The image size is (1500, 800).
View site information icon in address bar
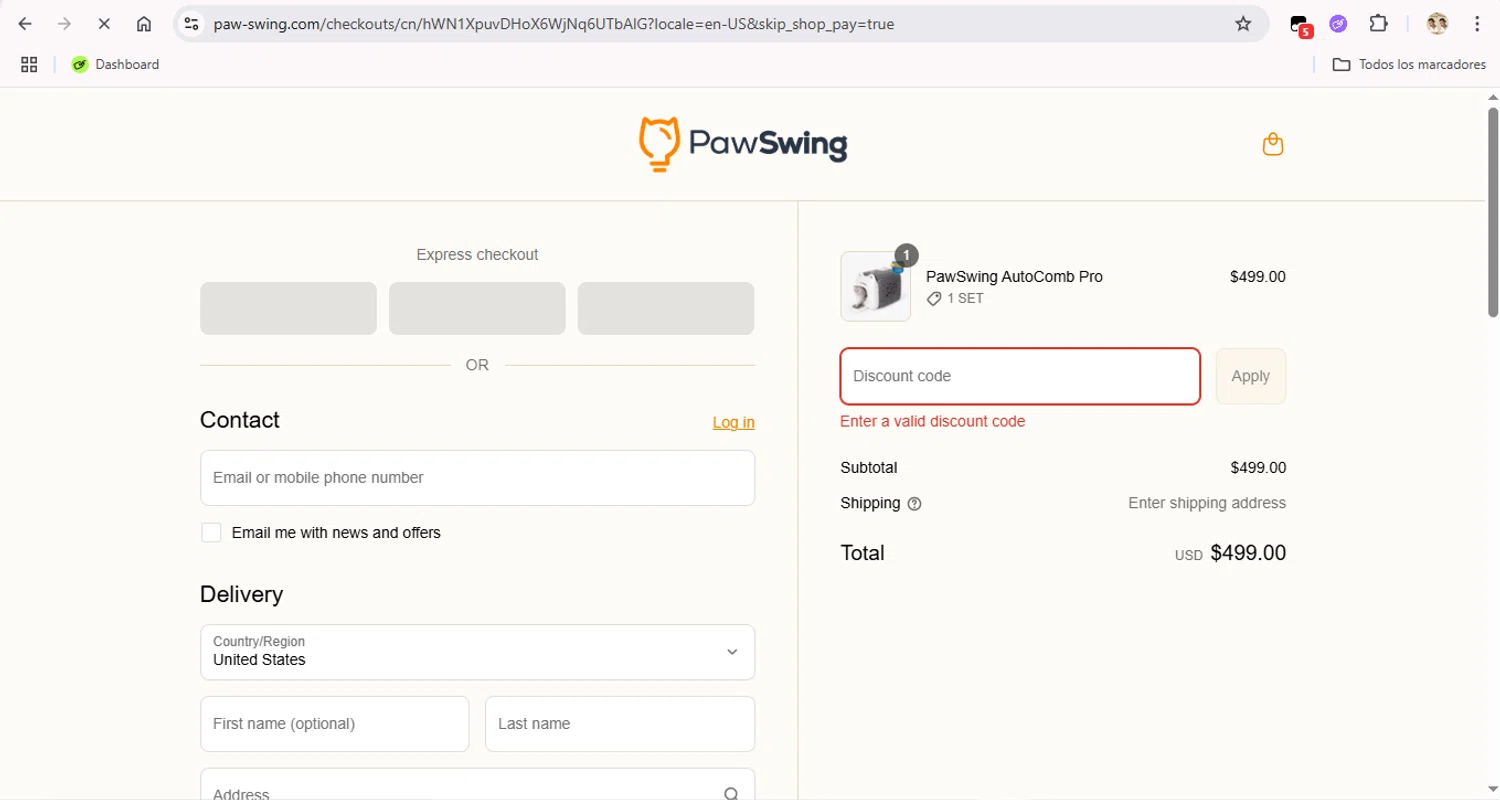click(192, 24)
